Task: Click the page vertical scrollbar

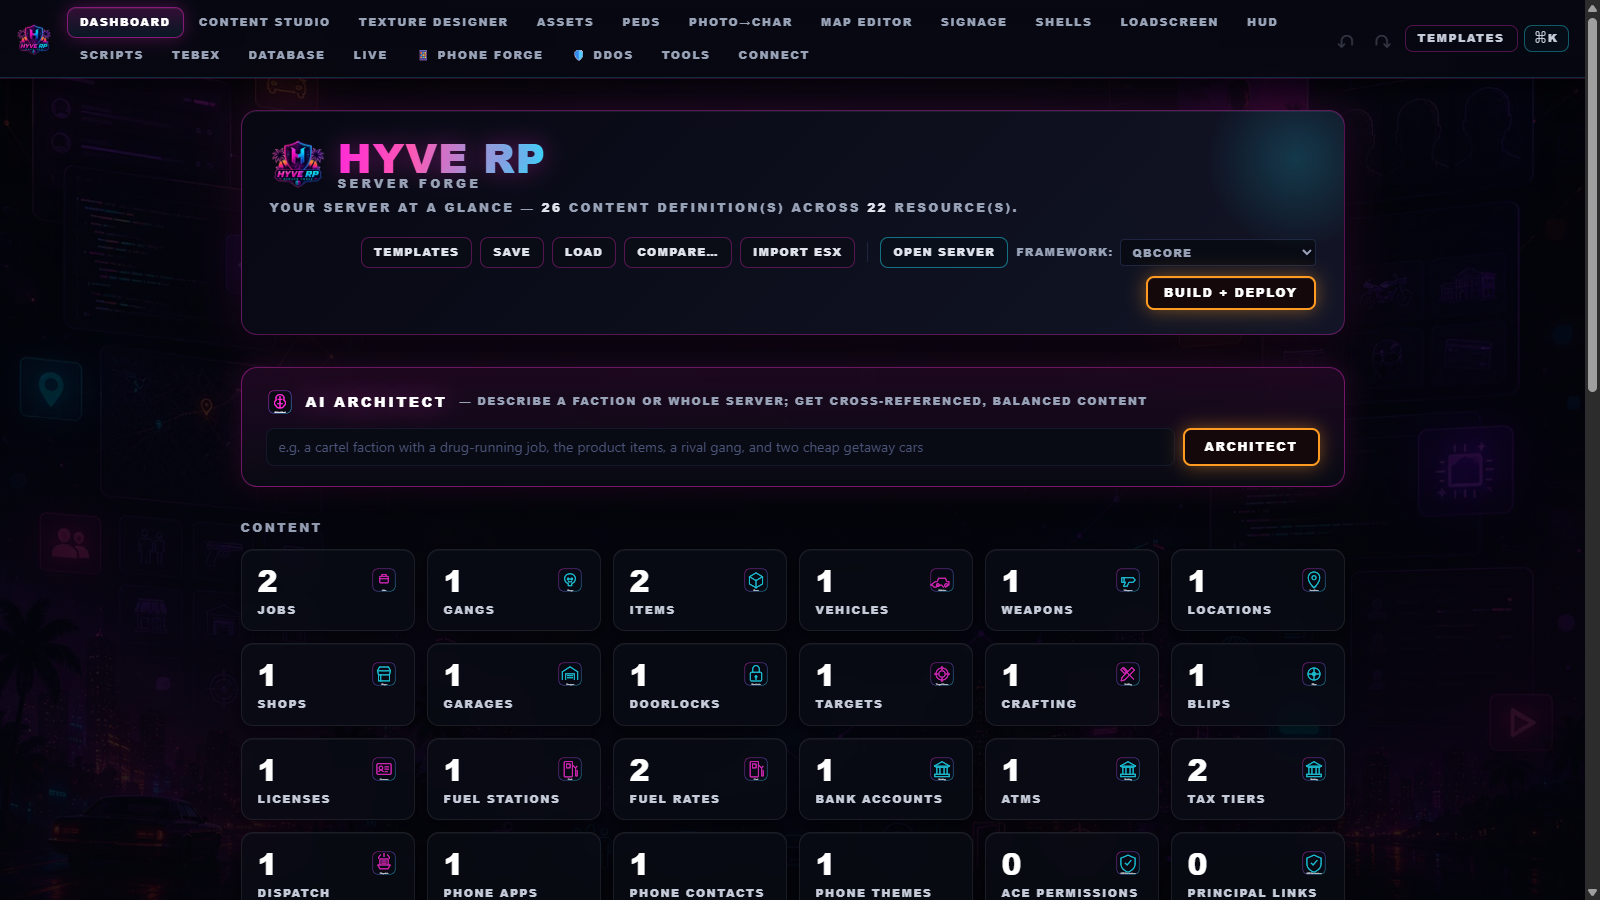Action: pyautogui.click(x=1592, y=205)
